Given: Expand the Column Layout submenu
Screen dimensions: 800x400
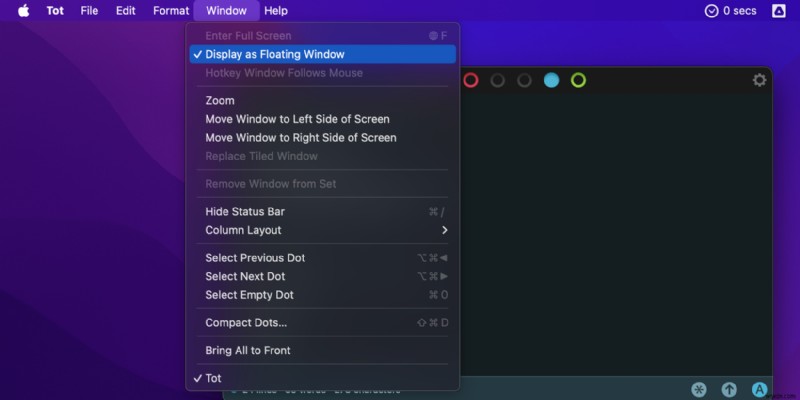Looking at the screenshot, I should coord(322,230).
